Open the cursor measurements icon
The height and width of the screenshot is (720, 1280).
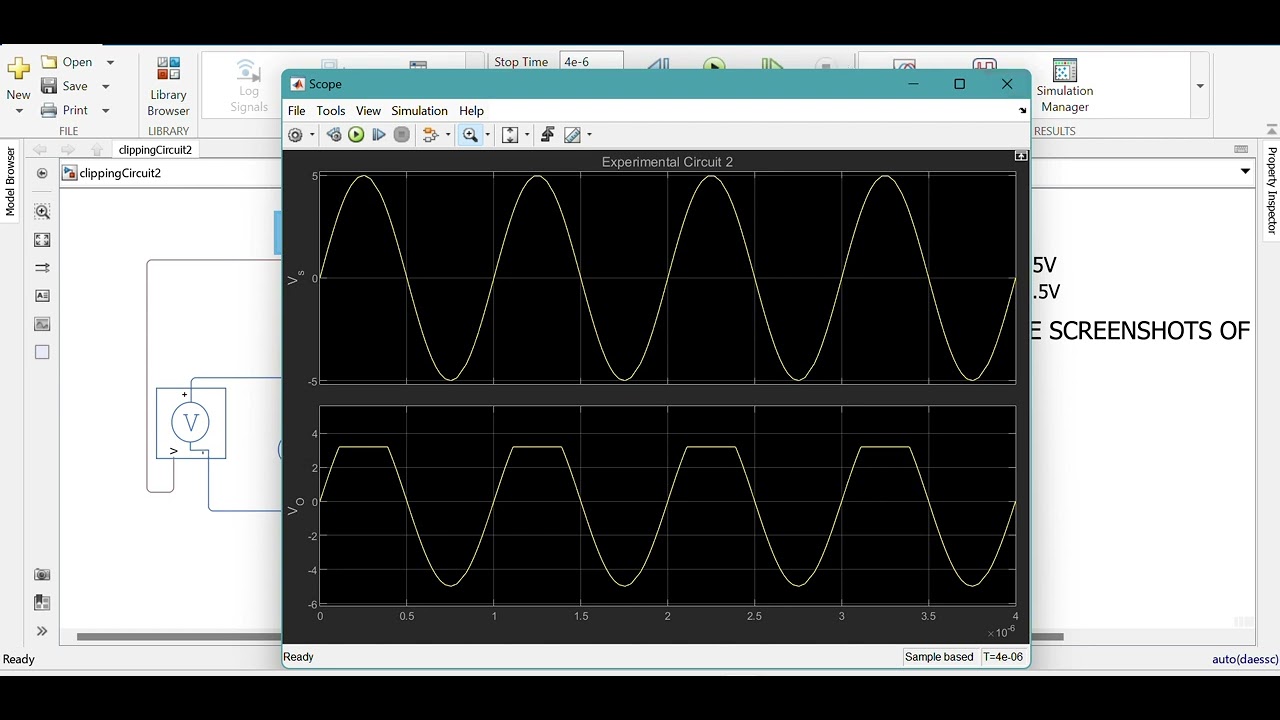pyautogui.click(x=572, y=135)
